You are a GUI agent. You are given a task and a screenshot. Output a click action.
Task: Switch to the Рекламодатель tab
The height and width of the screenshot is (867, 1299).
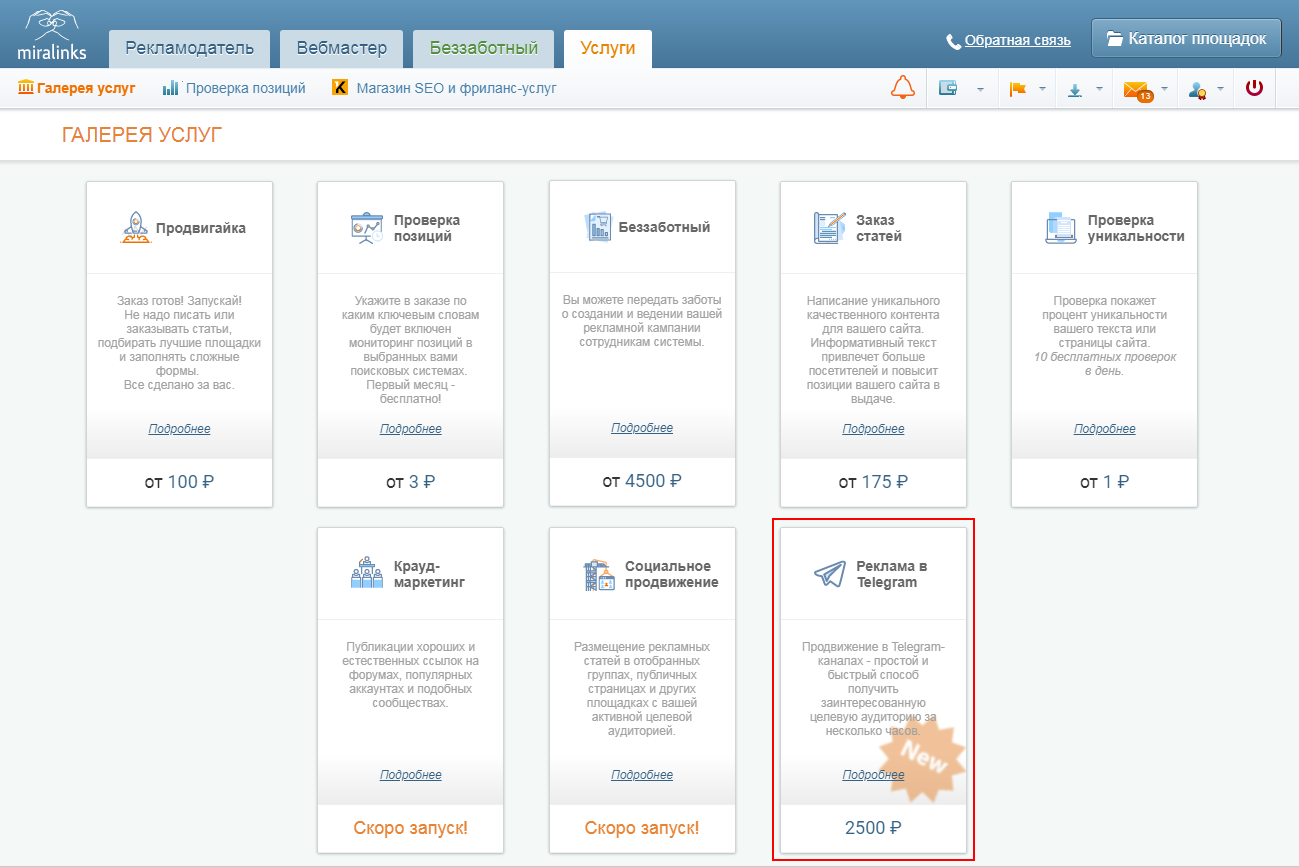(x=189, y=48)
